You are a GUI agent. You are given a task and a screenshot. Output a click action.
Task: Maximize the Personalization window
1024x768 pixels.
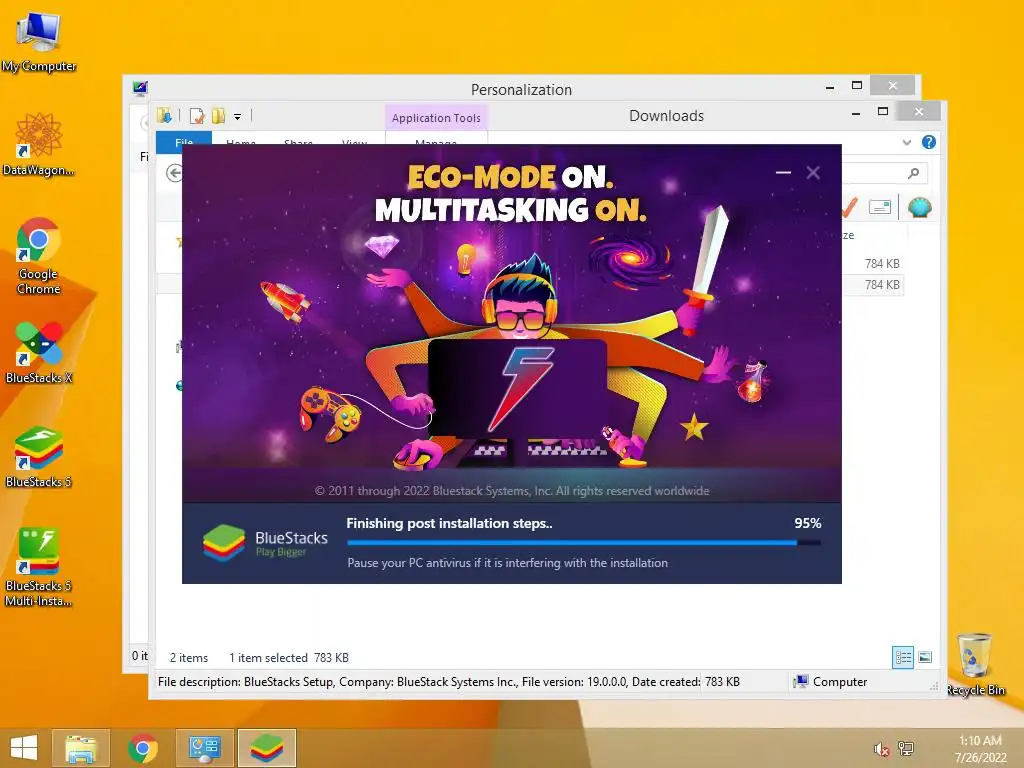coord(857,86)
